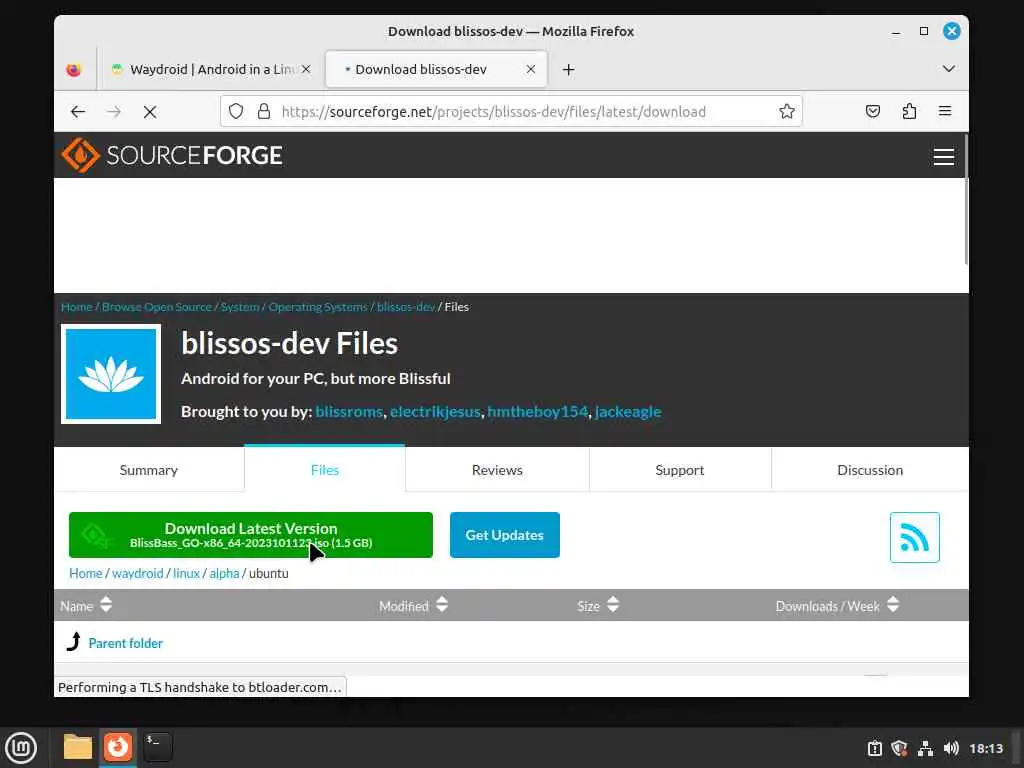
Task: Visit the hmtheboy154 author profile
Action: tap(537, 412)
